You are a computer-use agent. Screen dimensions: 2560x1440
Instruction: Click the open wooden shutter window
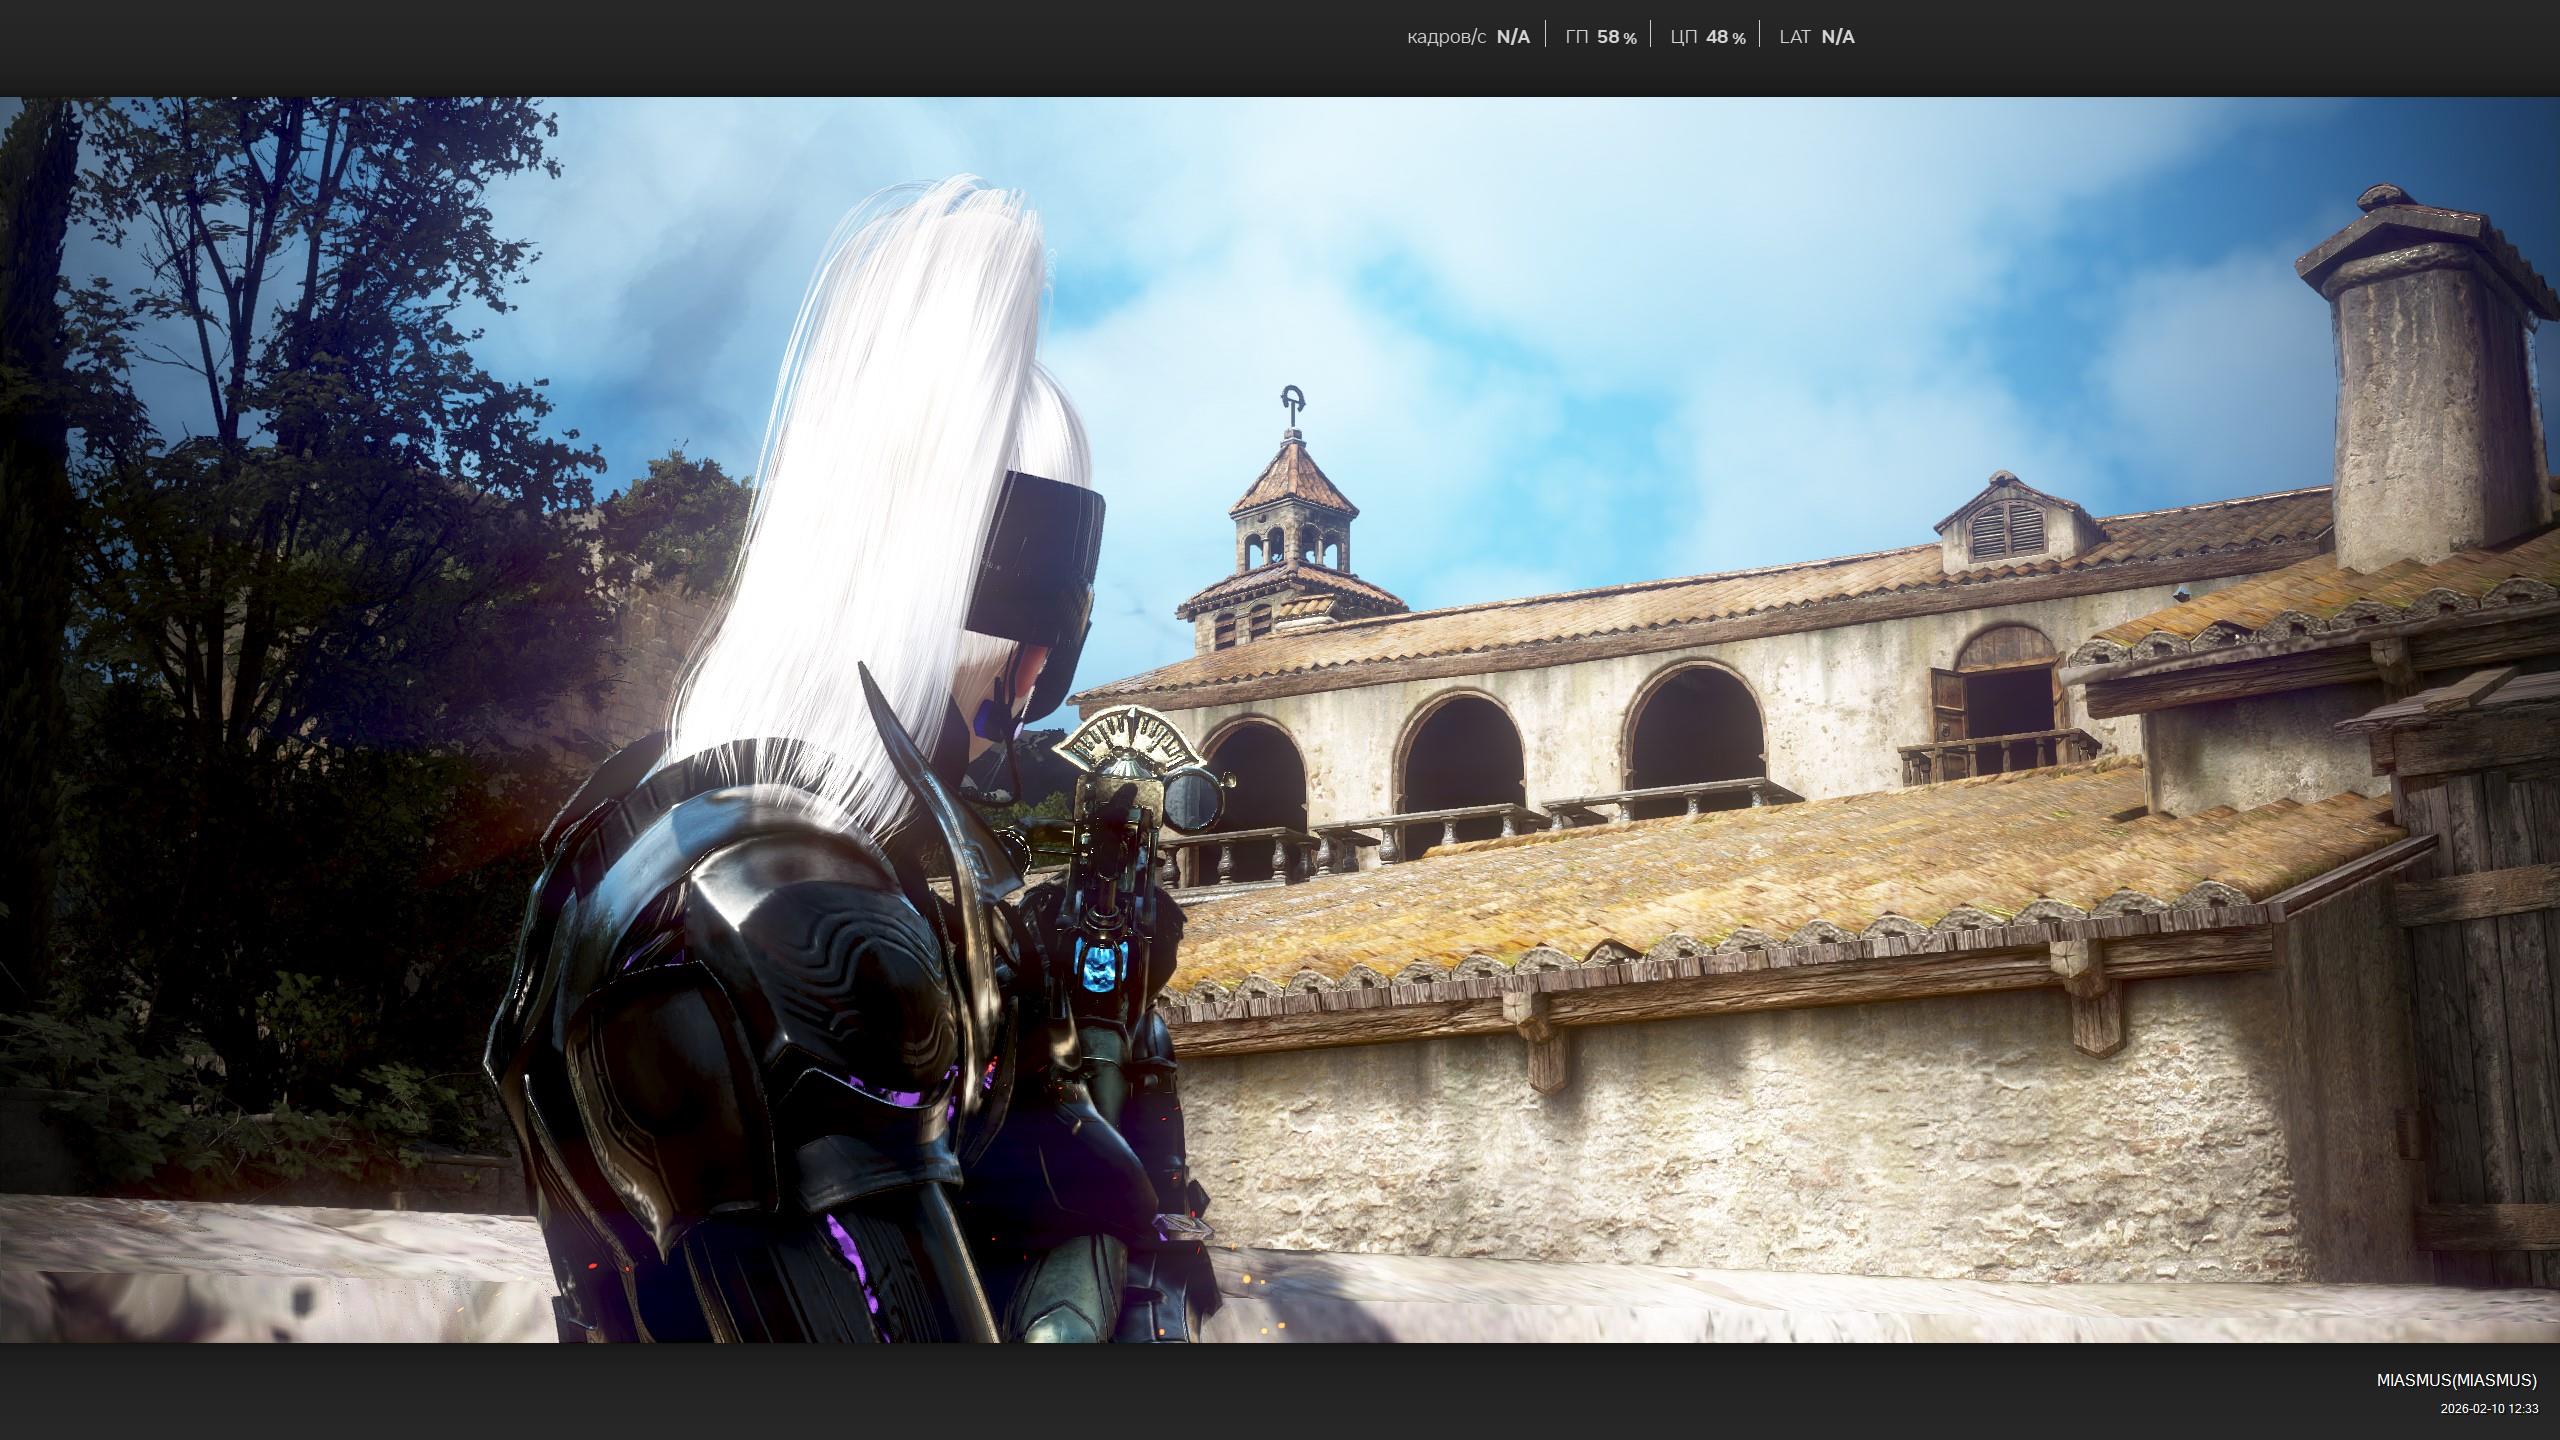(1948, 703)
